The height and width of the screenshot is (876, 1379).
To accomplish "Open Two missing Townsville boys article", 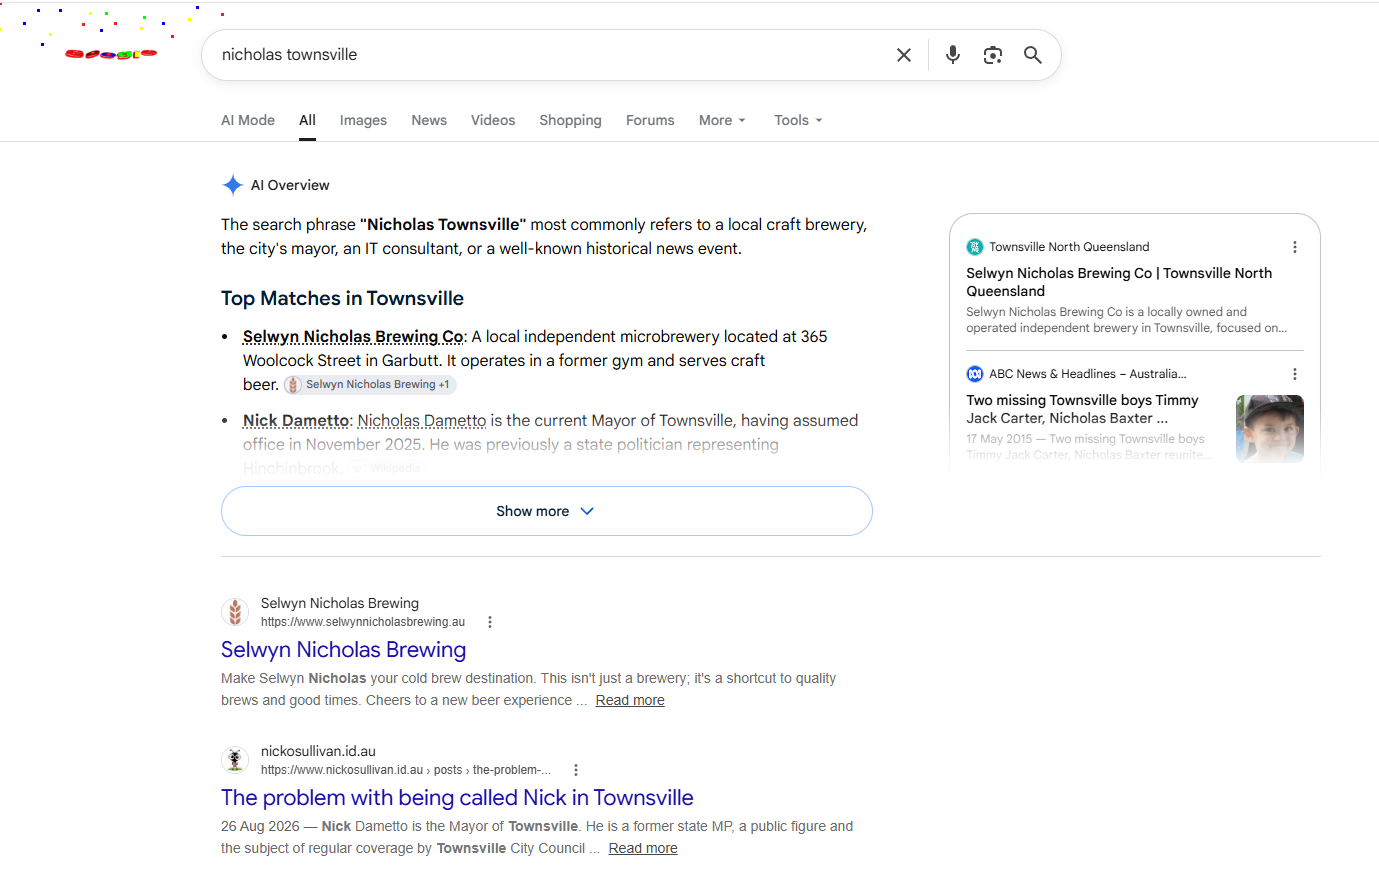I will point(1082,409).
